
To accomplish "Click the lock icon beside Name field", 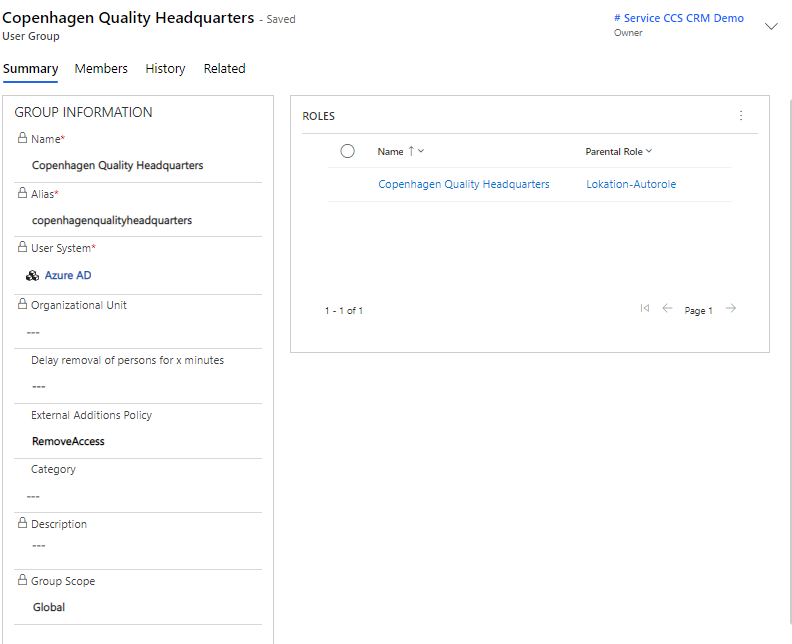I will pos(22,139).
